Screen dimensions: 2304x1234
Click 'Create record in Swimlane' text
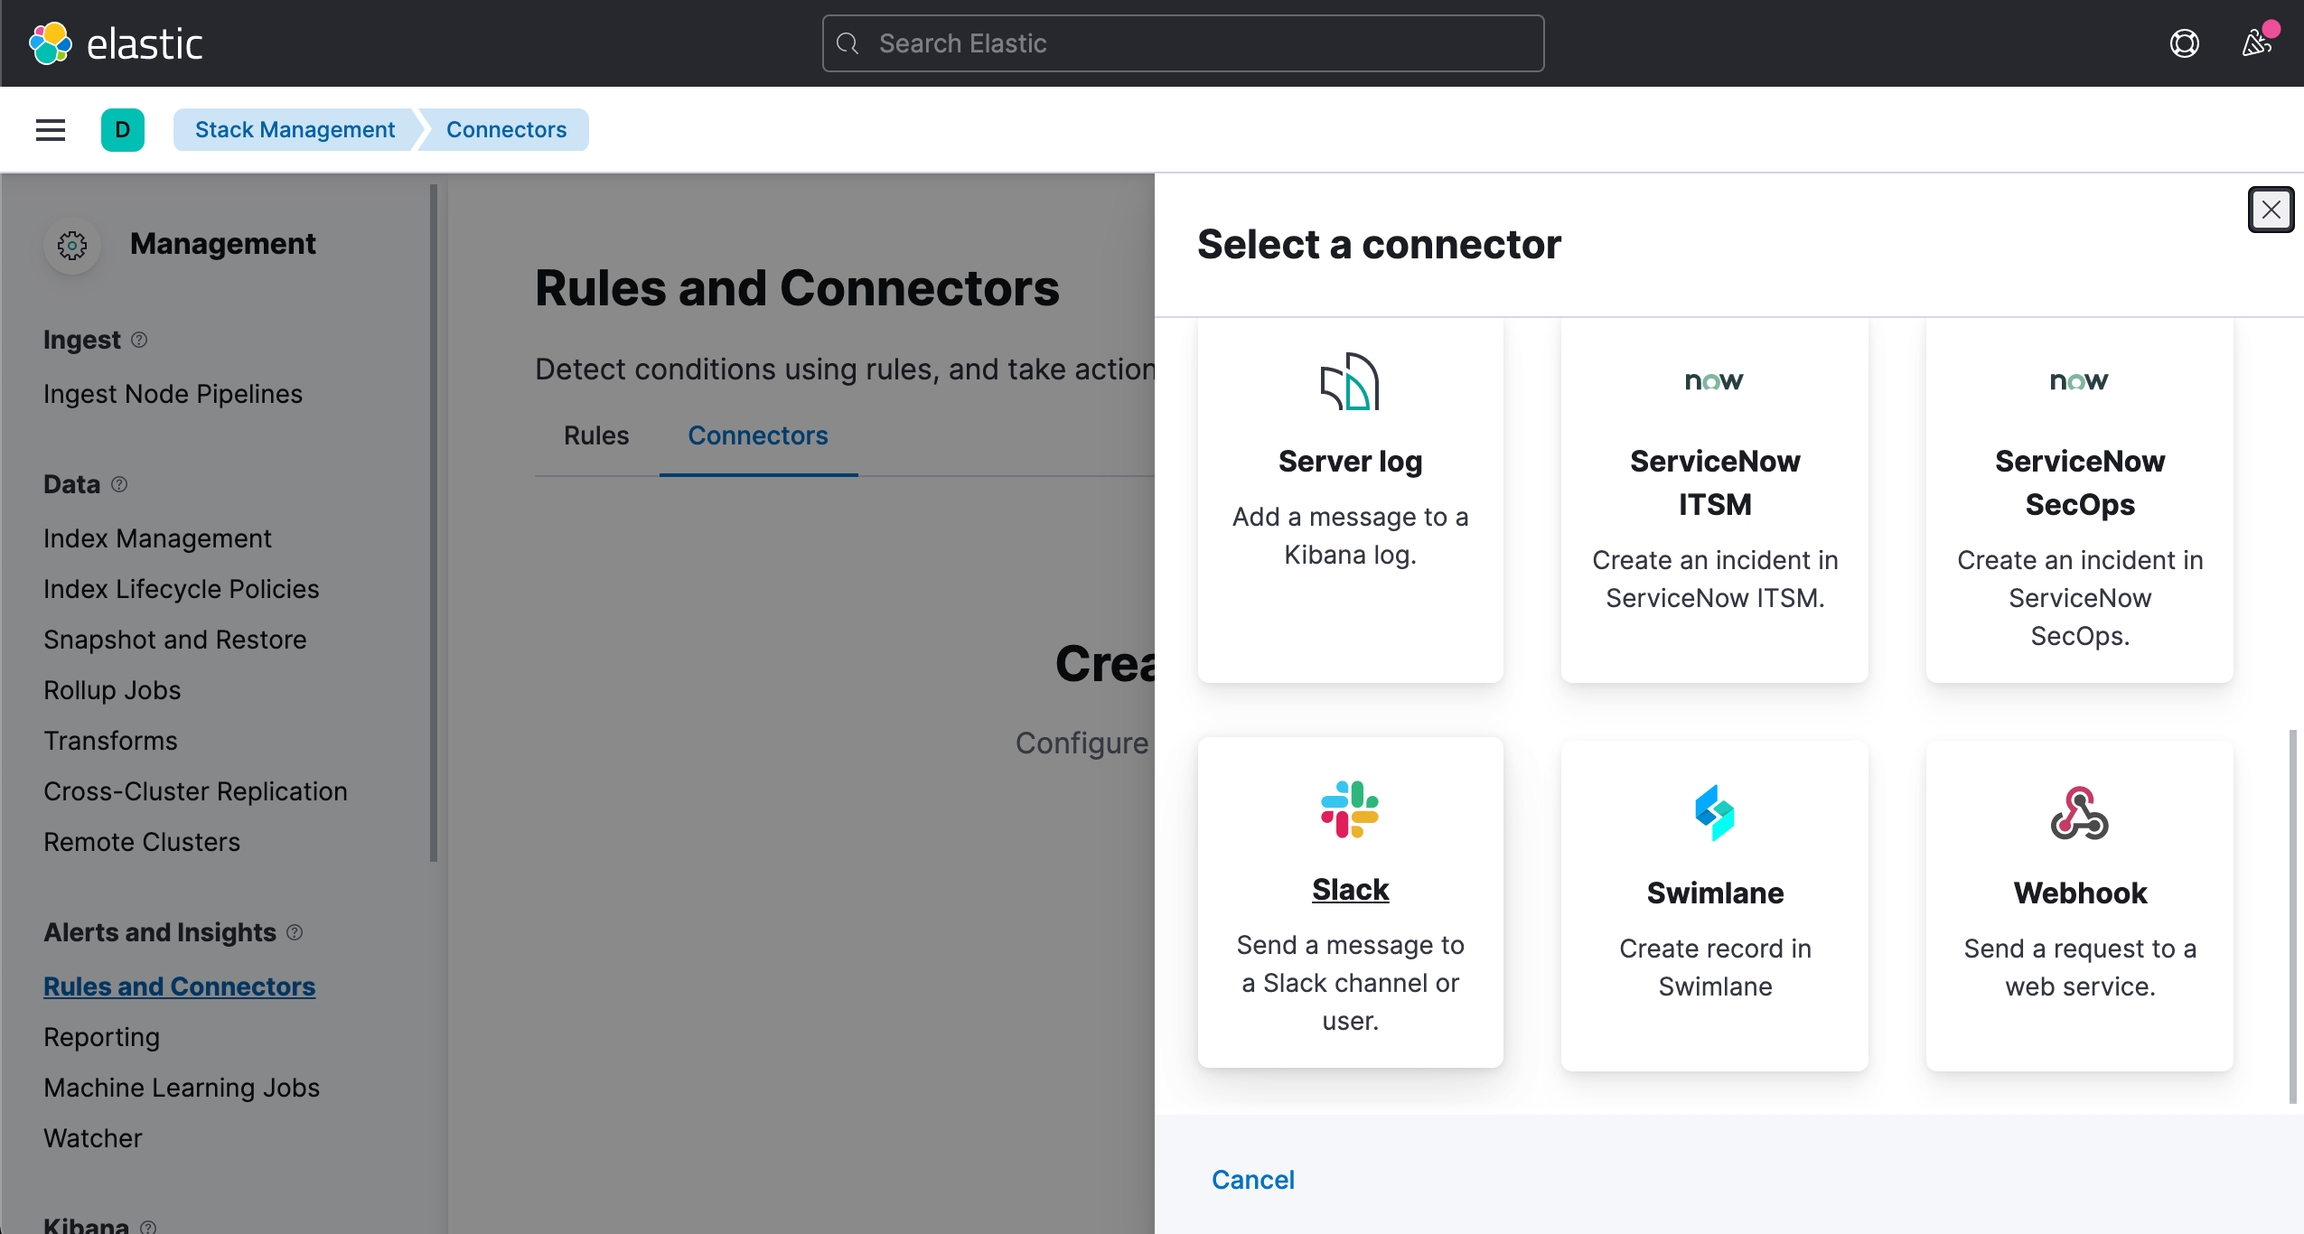(1715, 968)
